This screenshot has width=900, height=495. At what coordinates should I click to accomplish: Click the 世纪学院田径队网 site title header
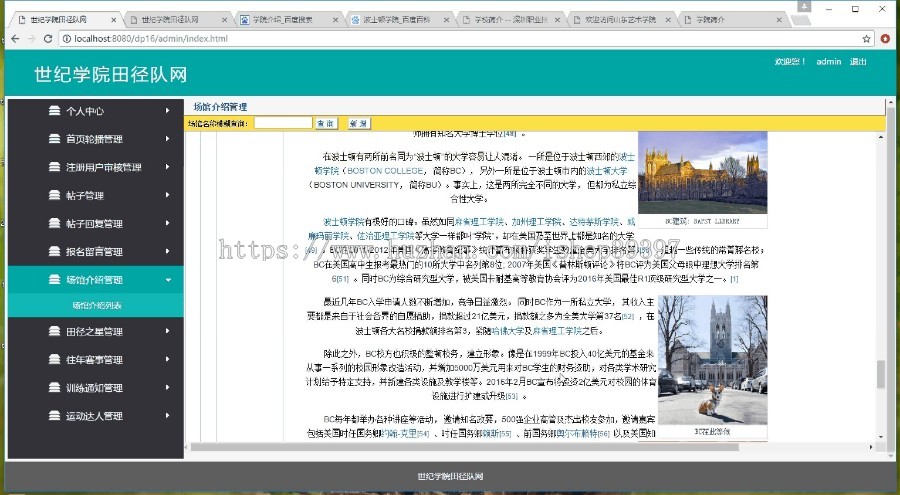pyautogui.click(x=111, y=75)
